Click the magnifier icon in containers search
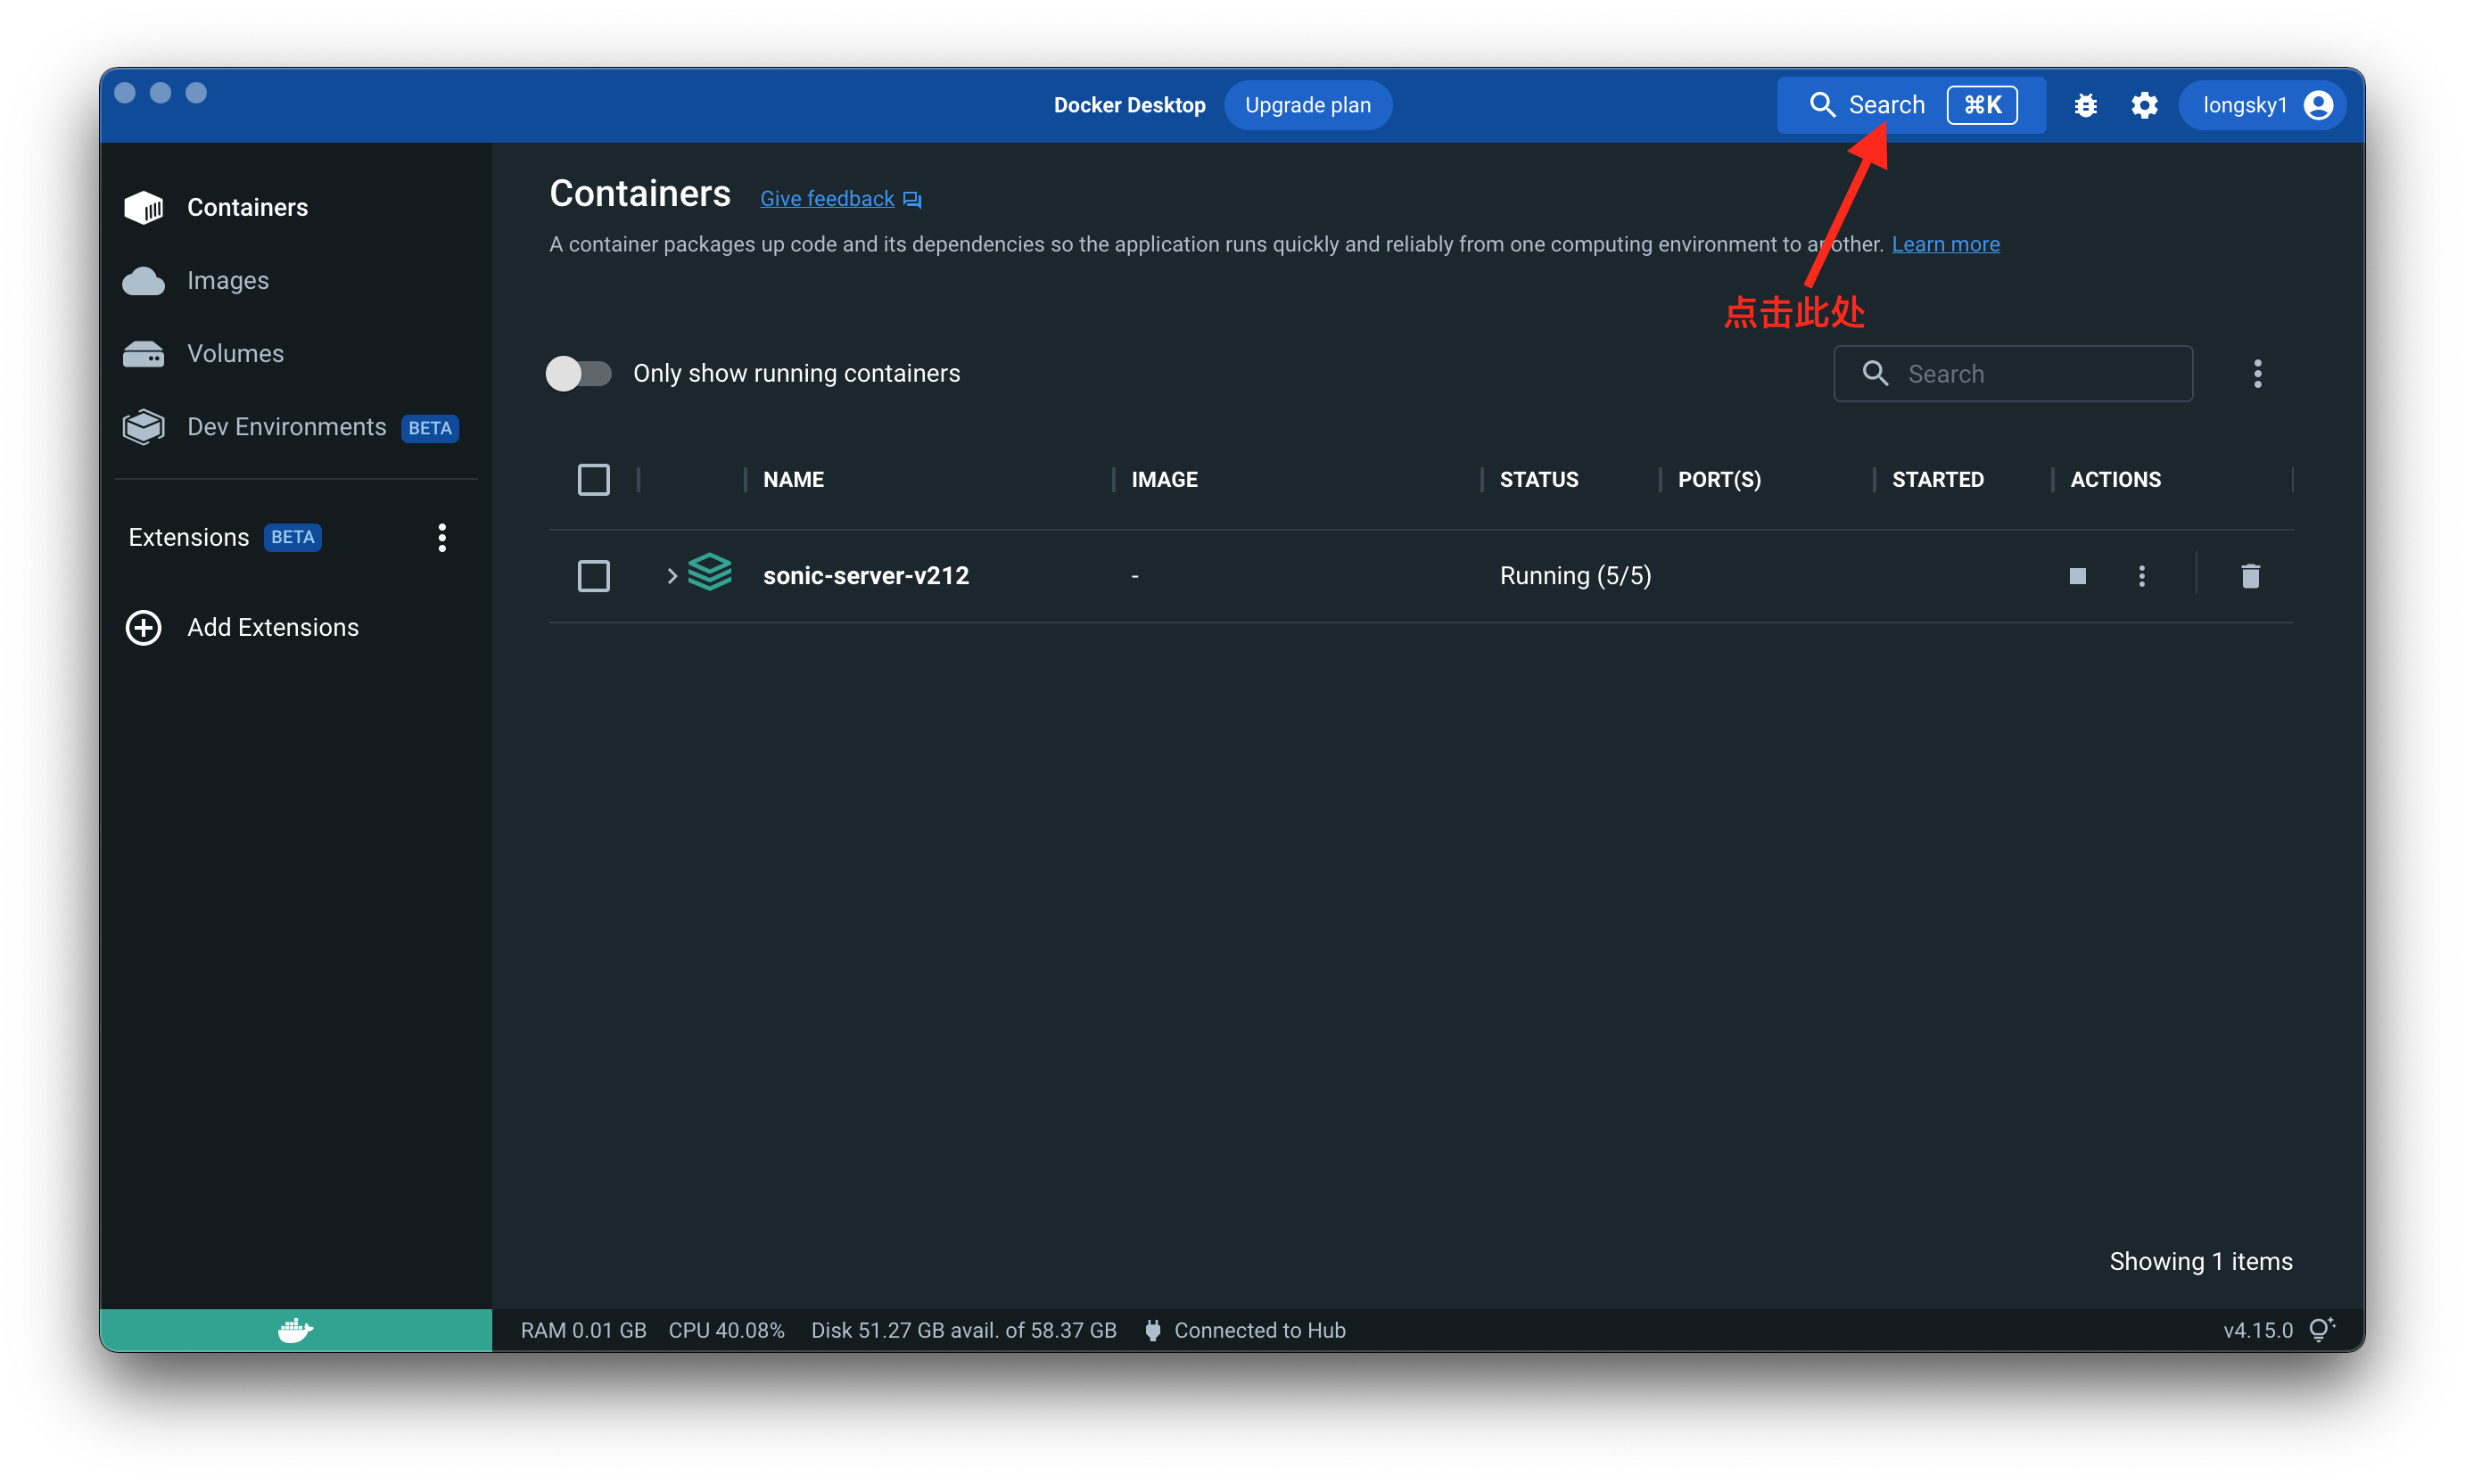 tap(1875, 373)
